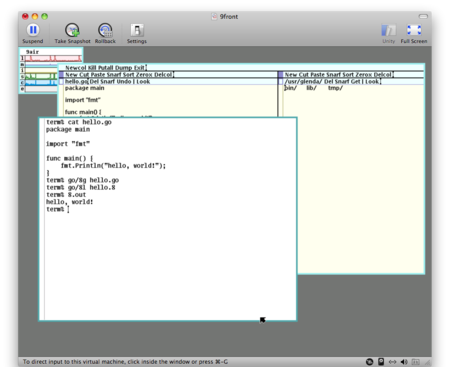Click 'term% go/8l hello.8' terminal line
Viewport: 450px width, 367px height.
81,188
